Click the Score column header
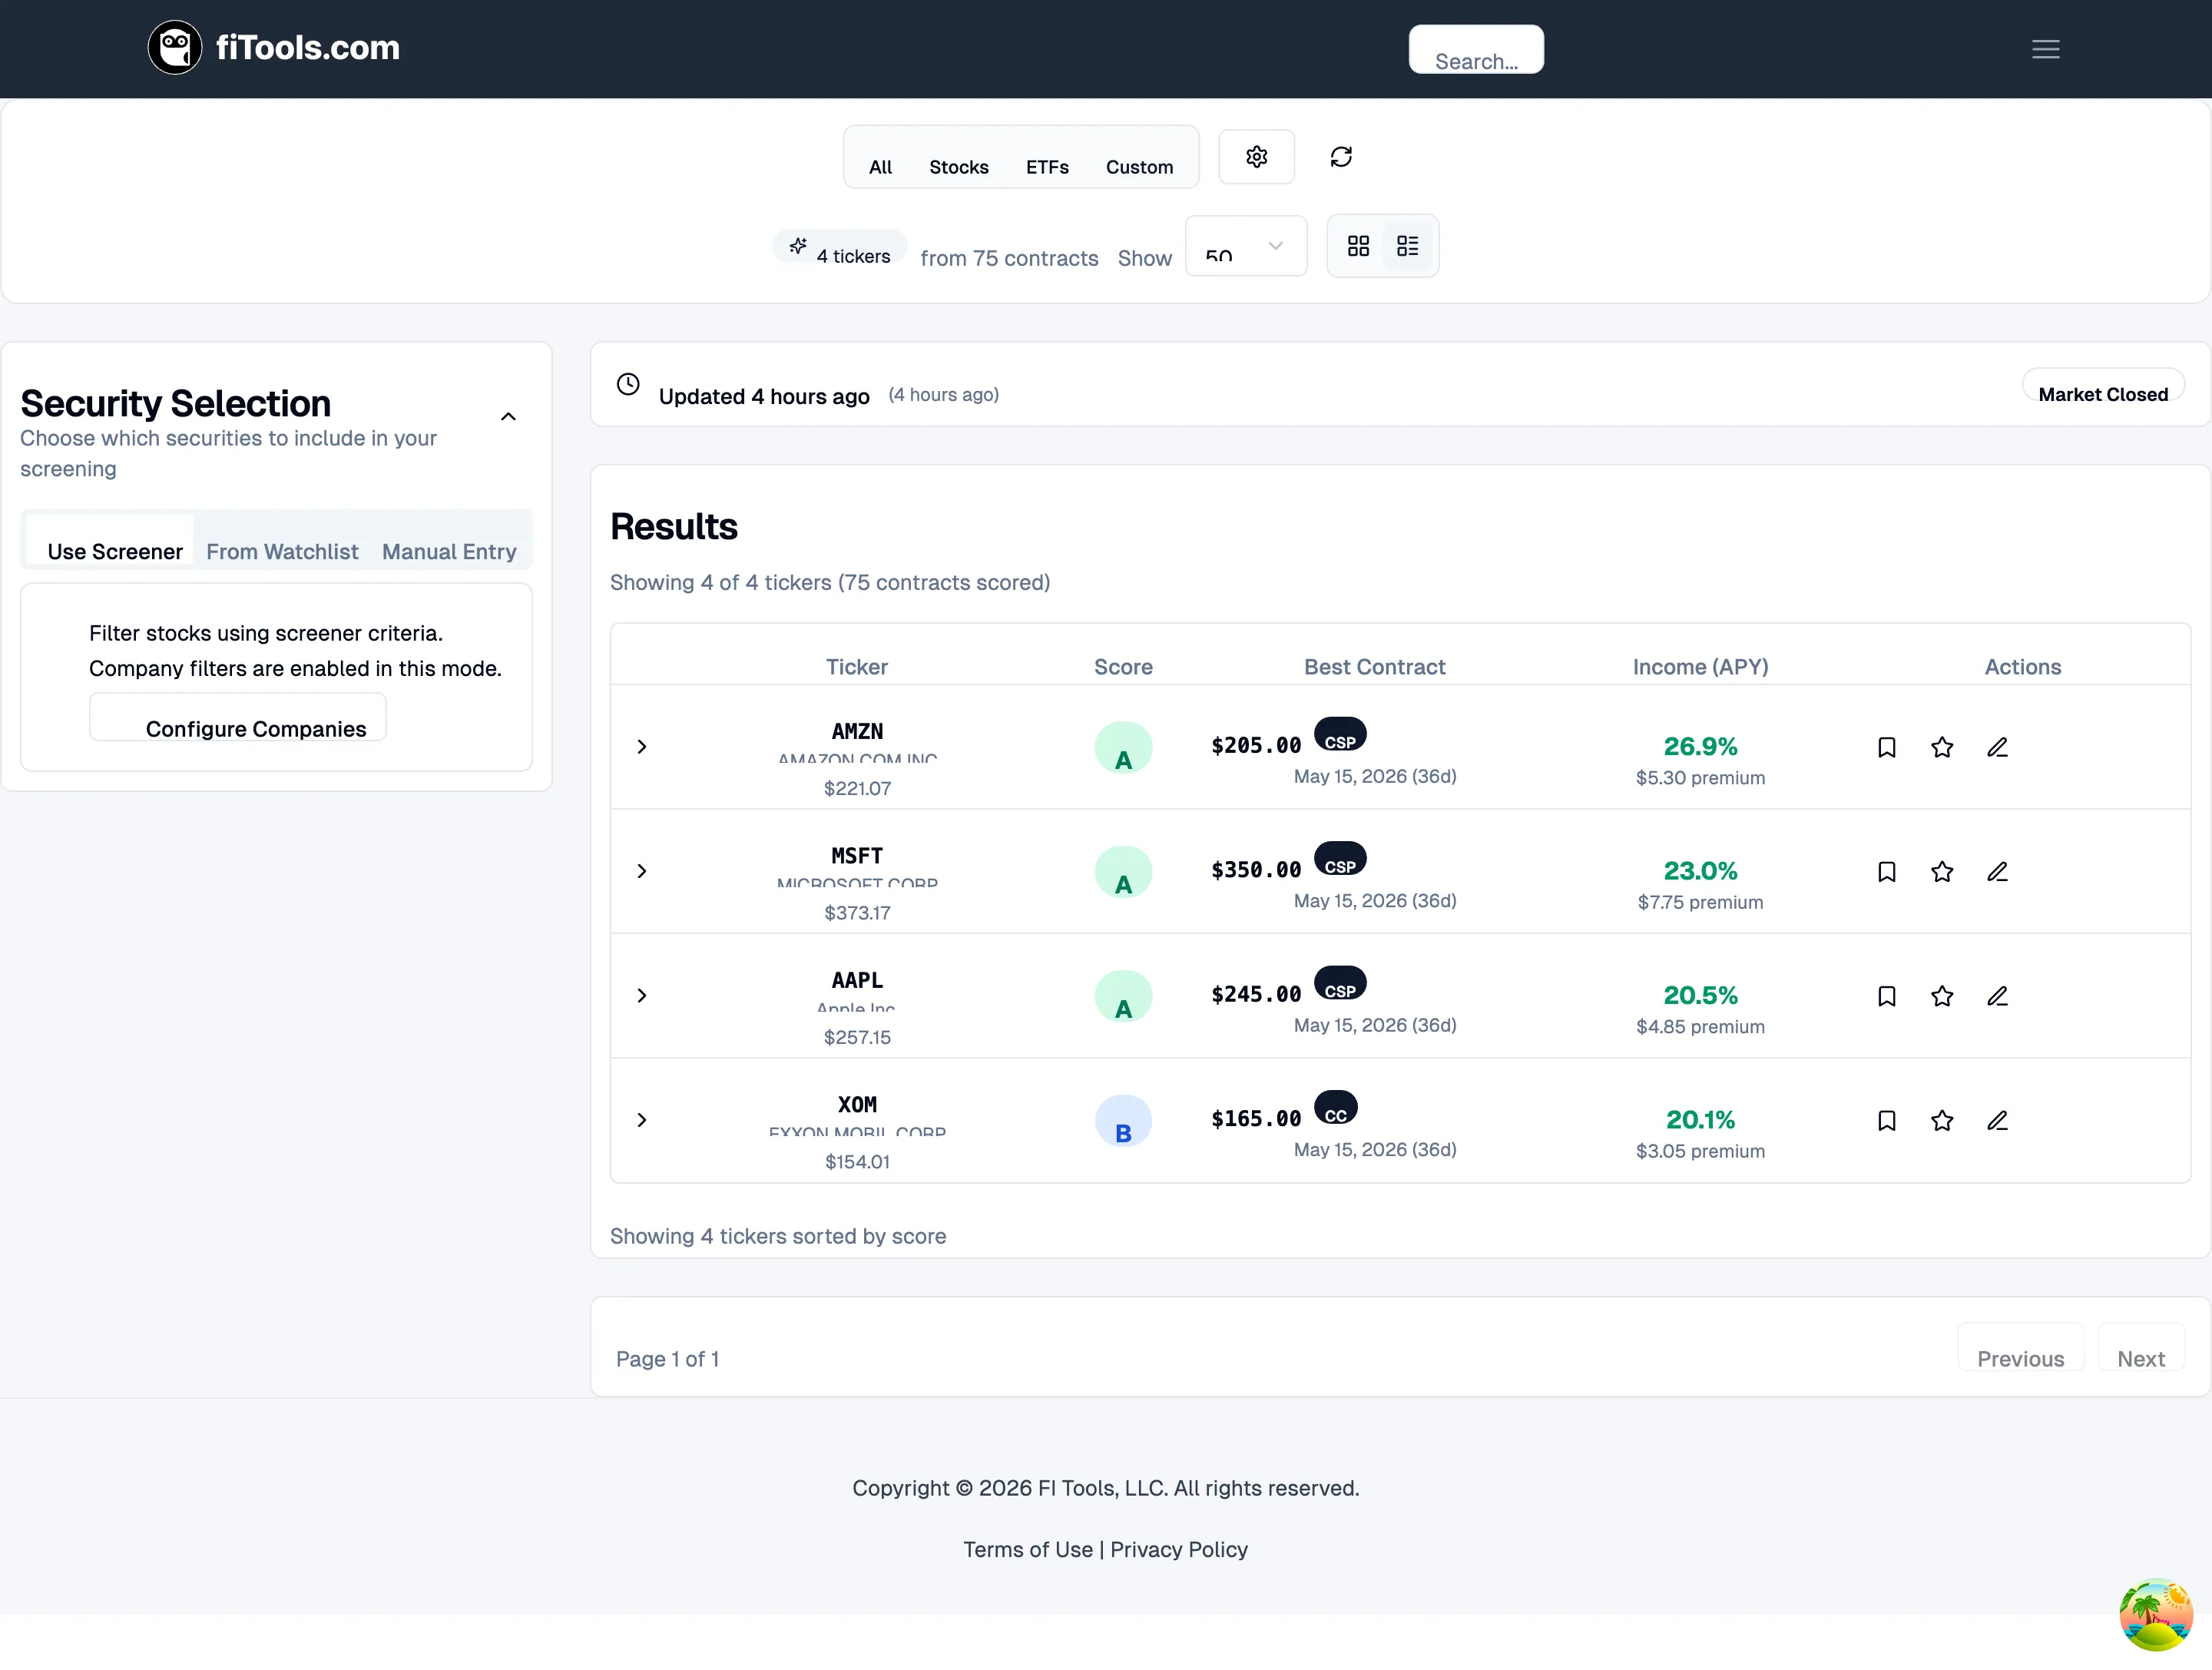This screenshot has width=2212, height=1670. [1123, 667]
